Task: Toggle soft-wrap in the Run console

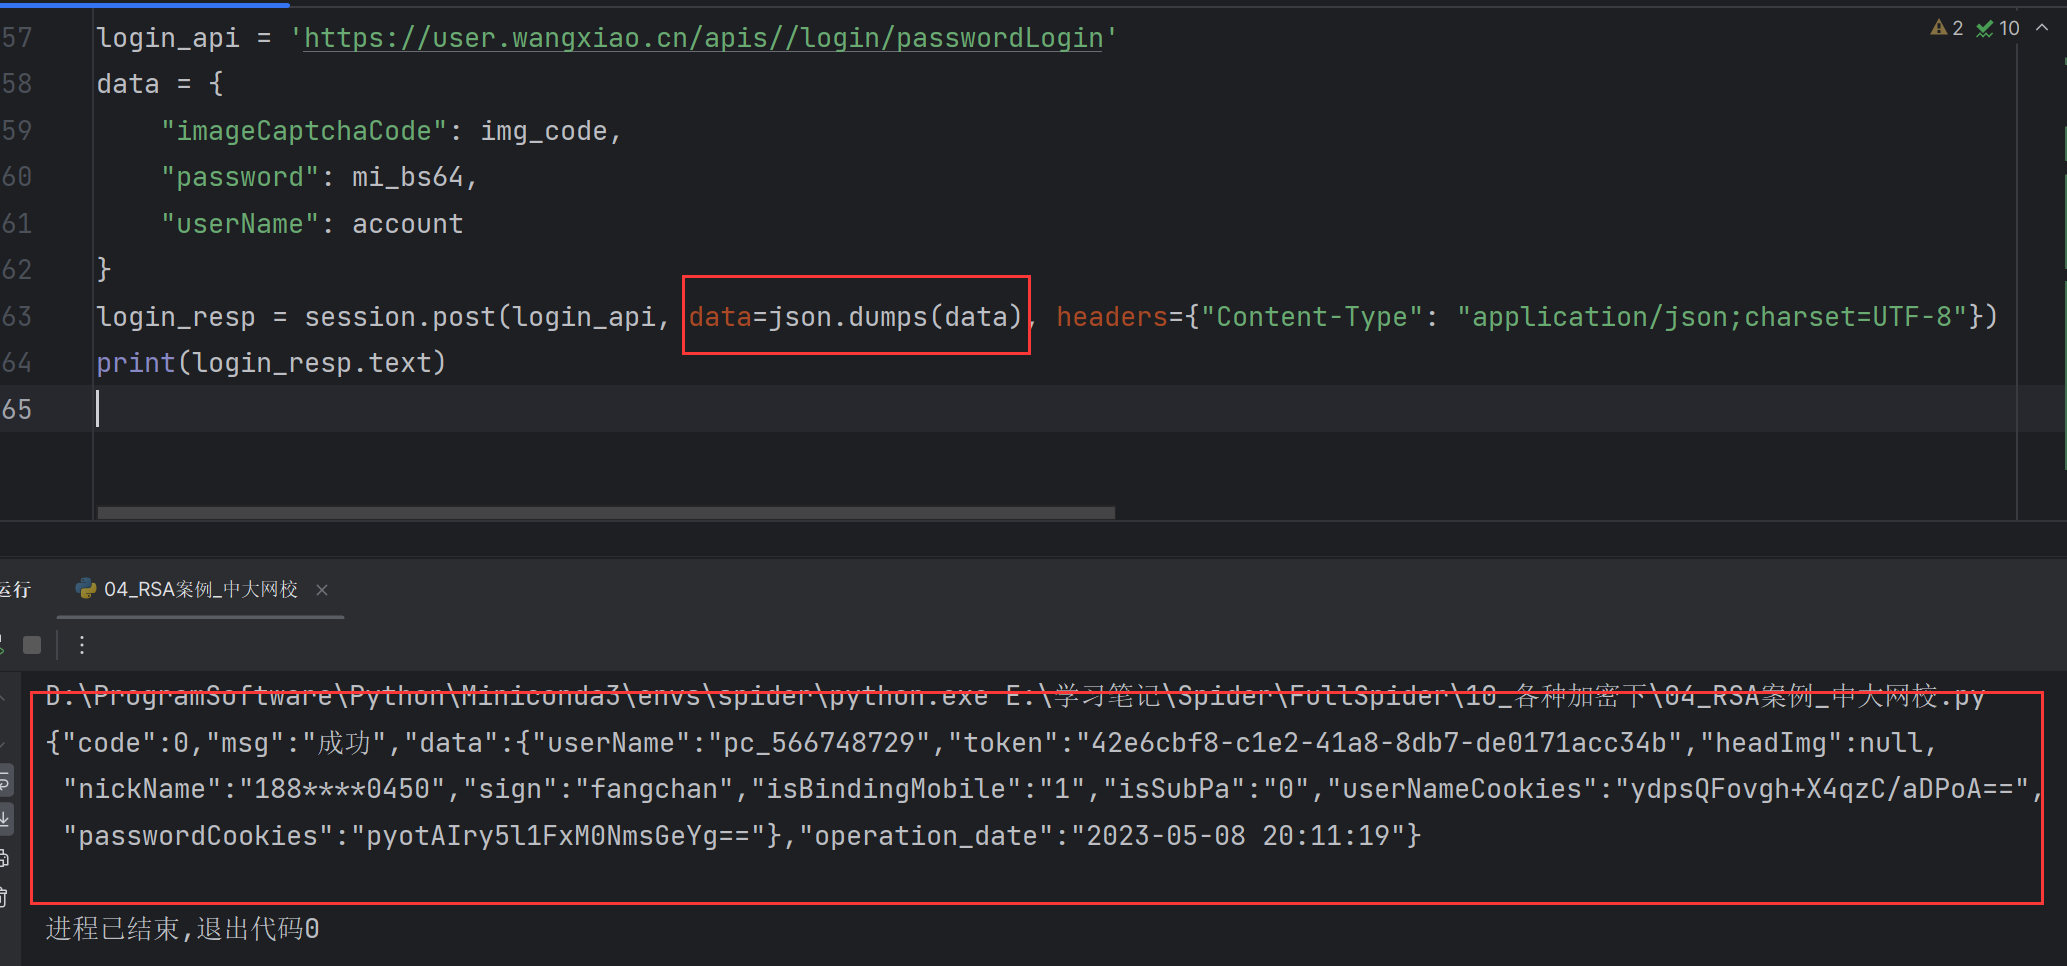Action: coord(5,781)
